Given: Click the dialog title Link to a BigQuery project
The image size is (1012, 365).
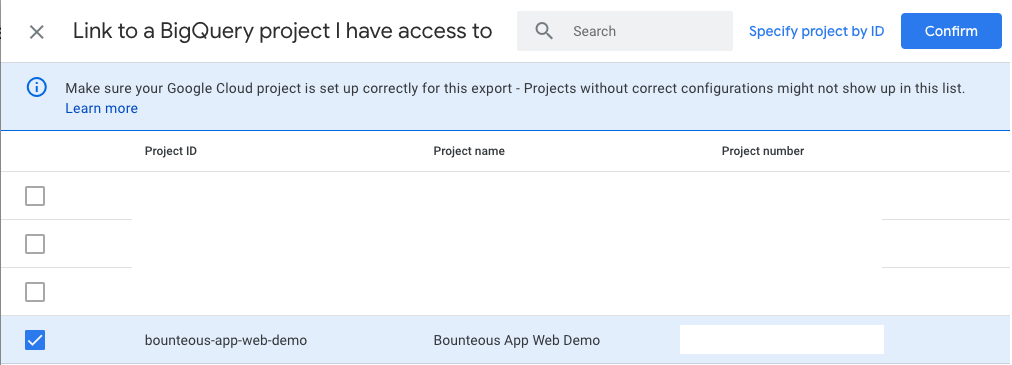Looking at the screenshot, I should 283,31.
